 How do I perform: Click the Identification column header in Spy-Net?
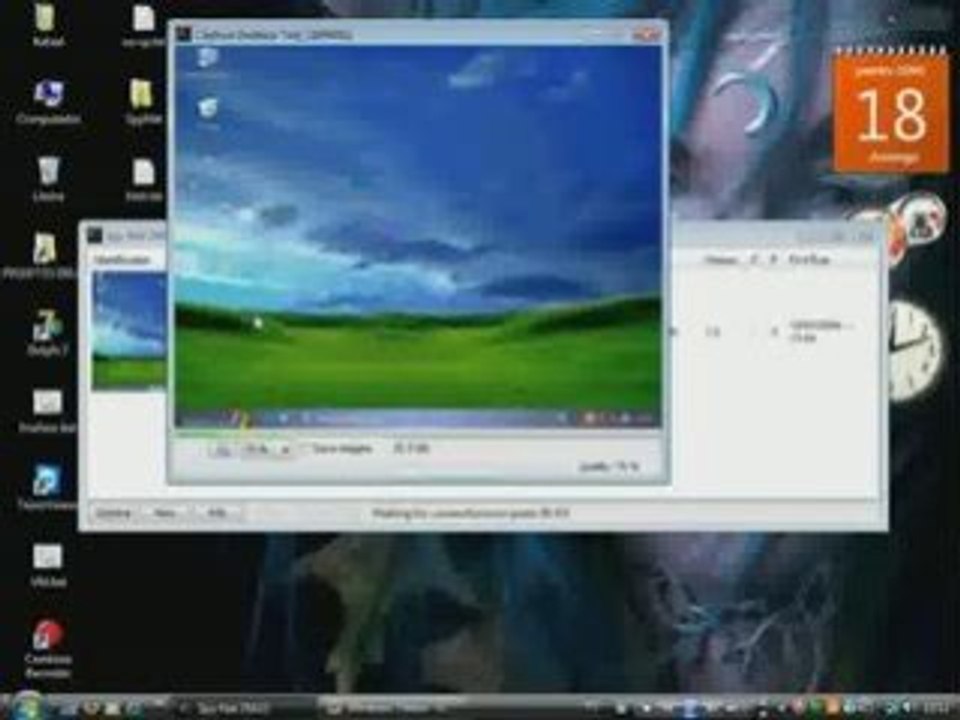coord(122,260)
